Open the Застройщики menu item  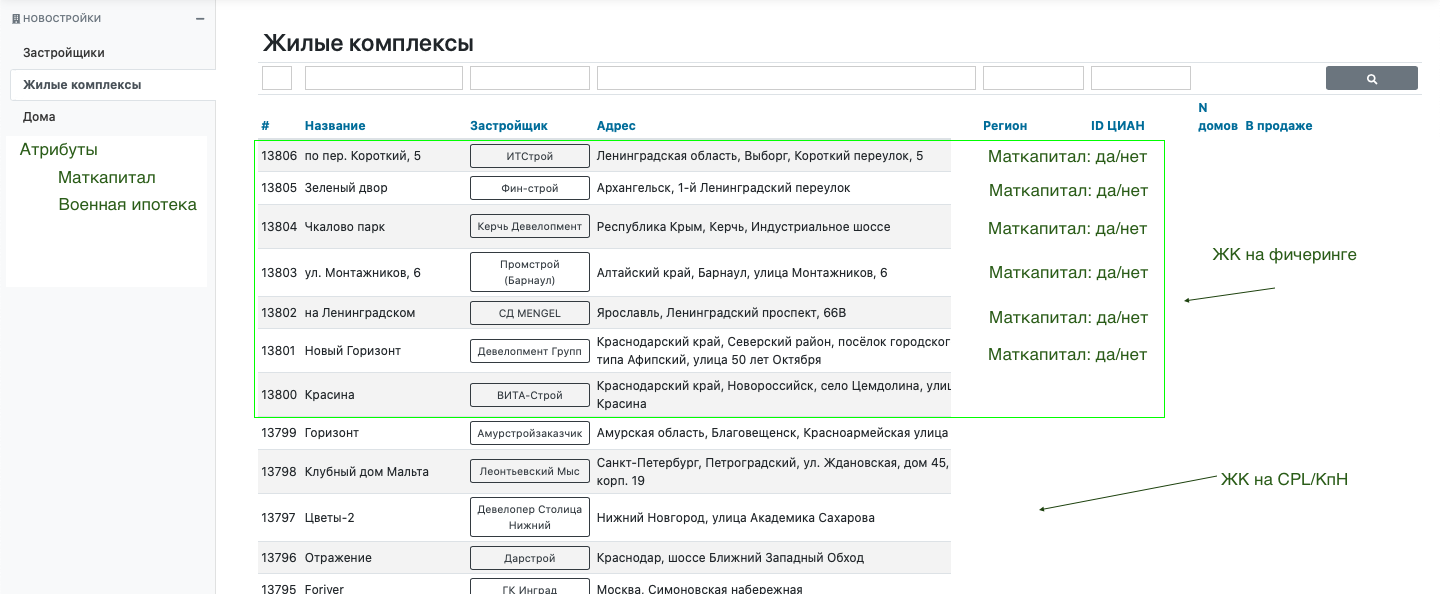[x=64, y=52]
